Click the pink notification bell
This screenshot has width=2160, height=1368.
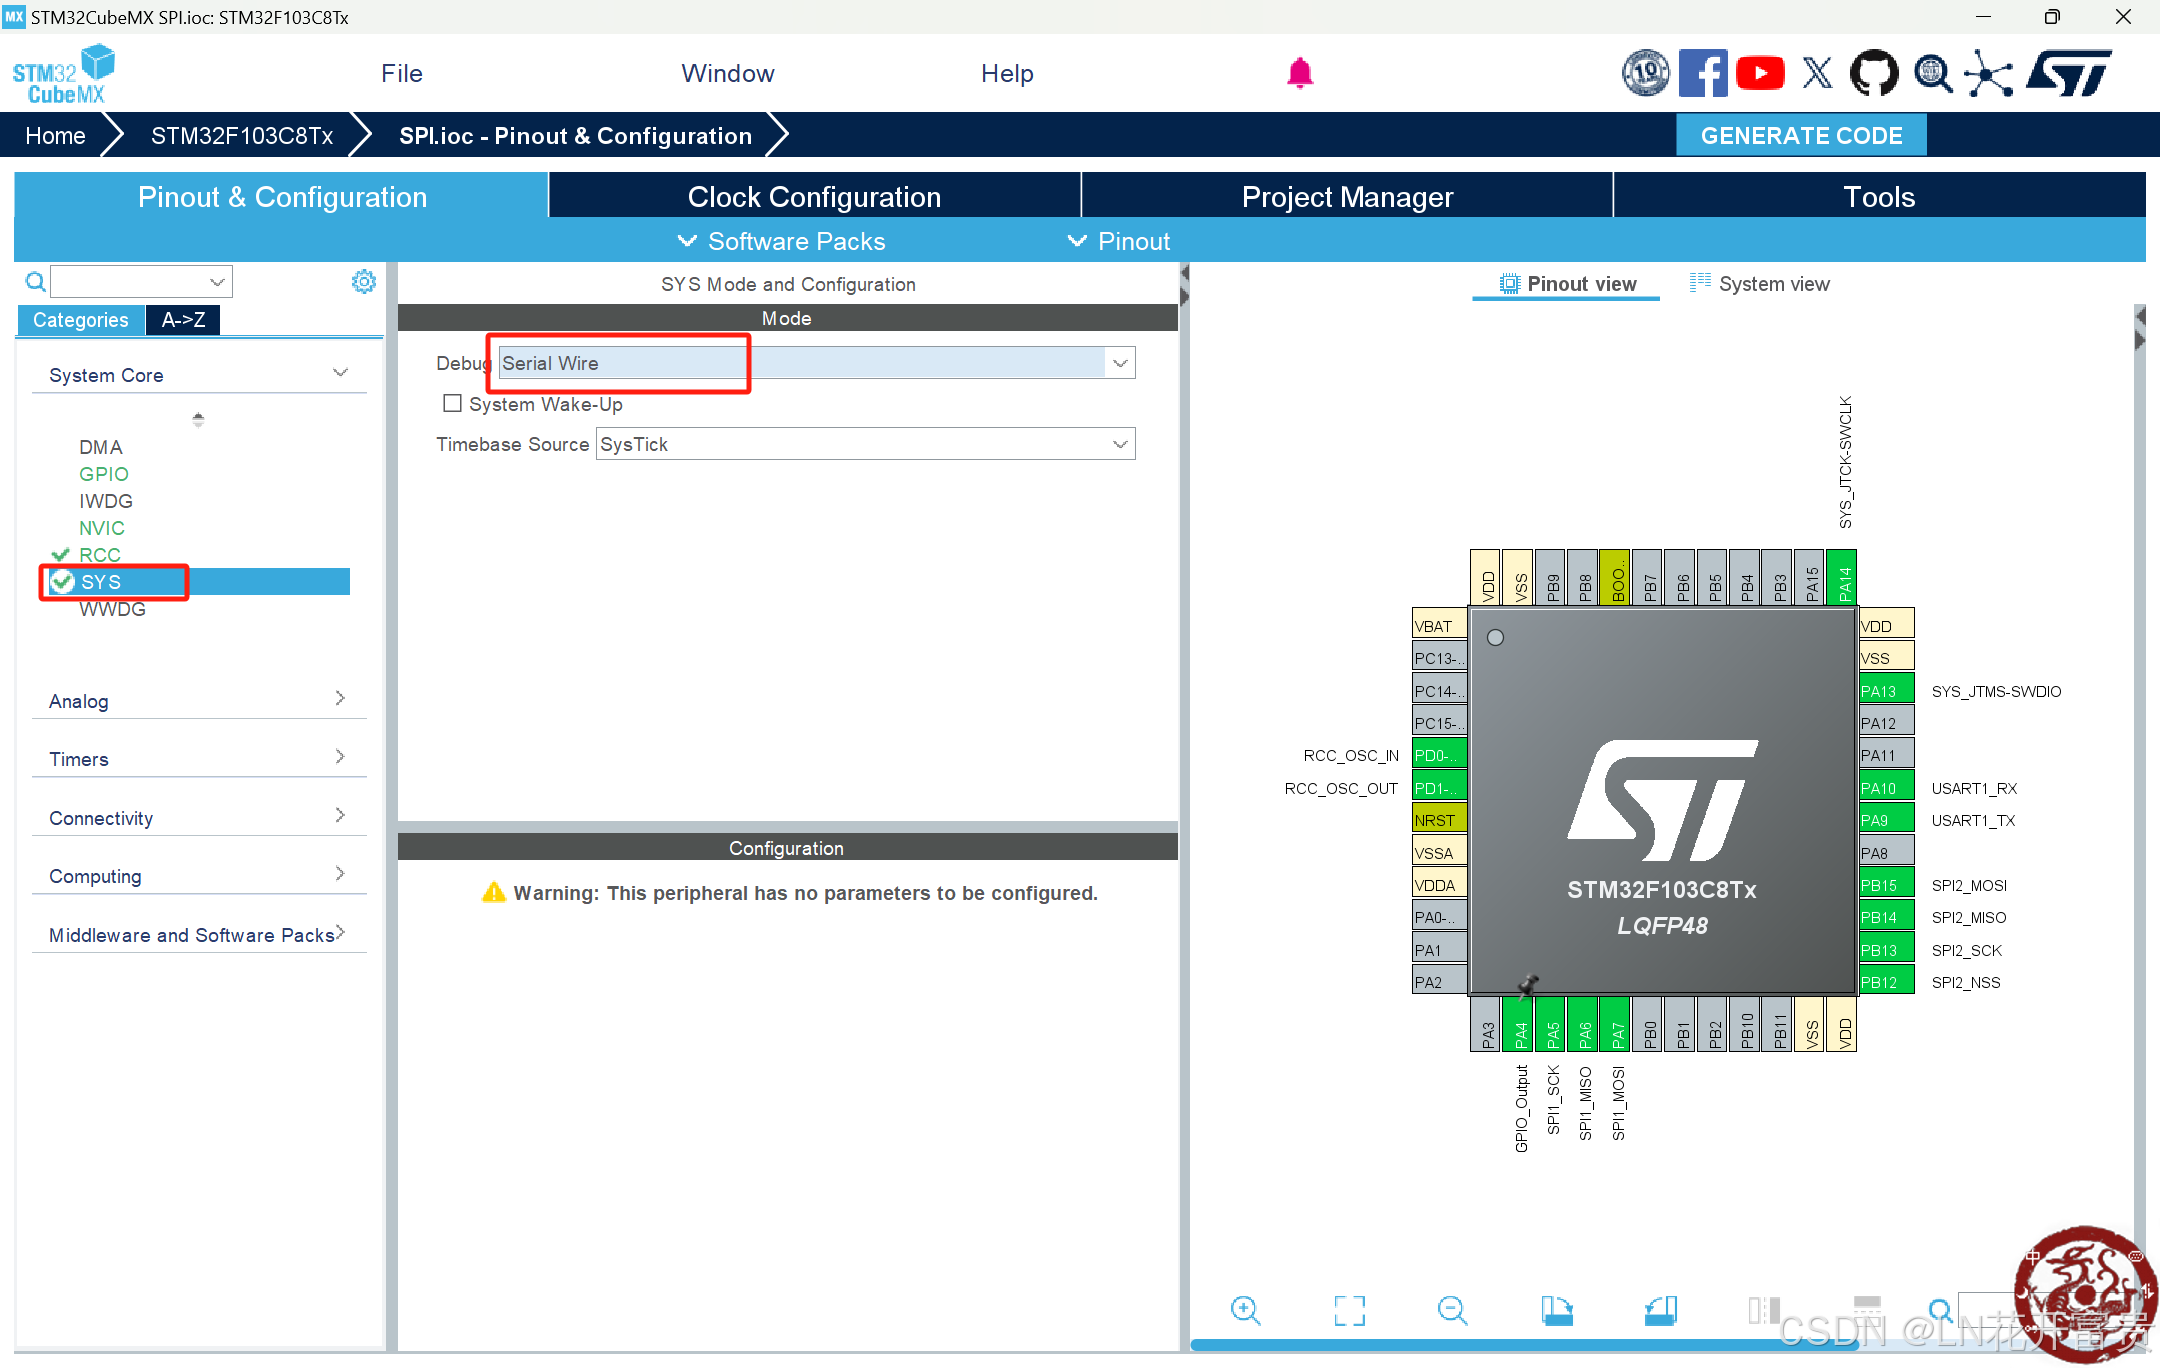(x=1299, y=73)
